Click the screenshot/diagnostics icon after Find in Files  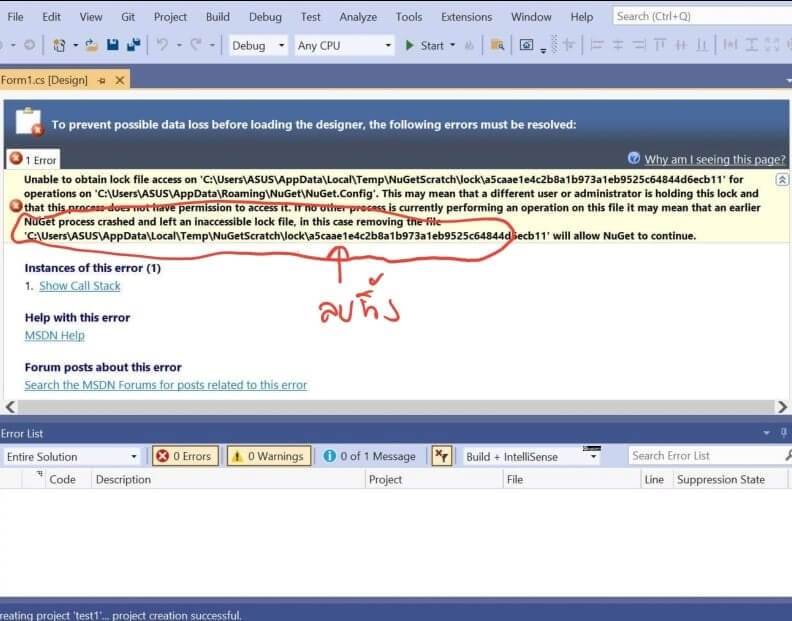(x=526, y=45)
